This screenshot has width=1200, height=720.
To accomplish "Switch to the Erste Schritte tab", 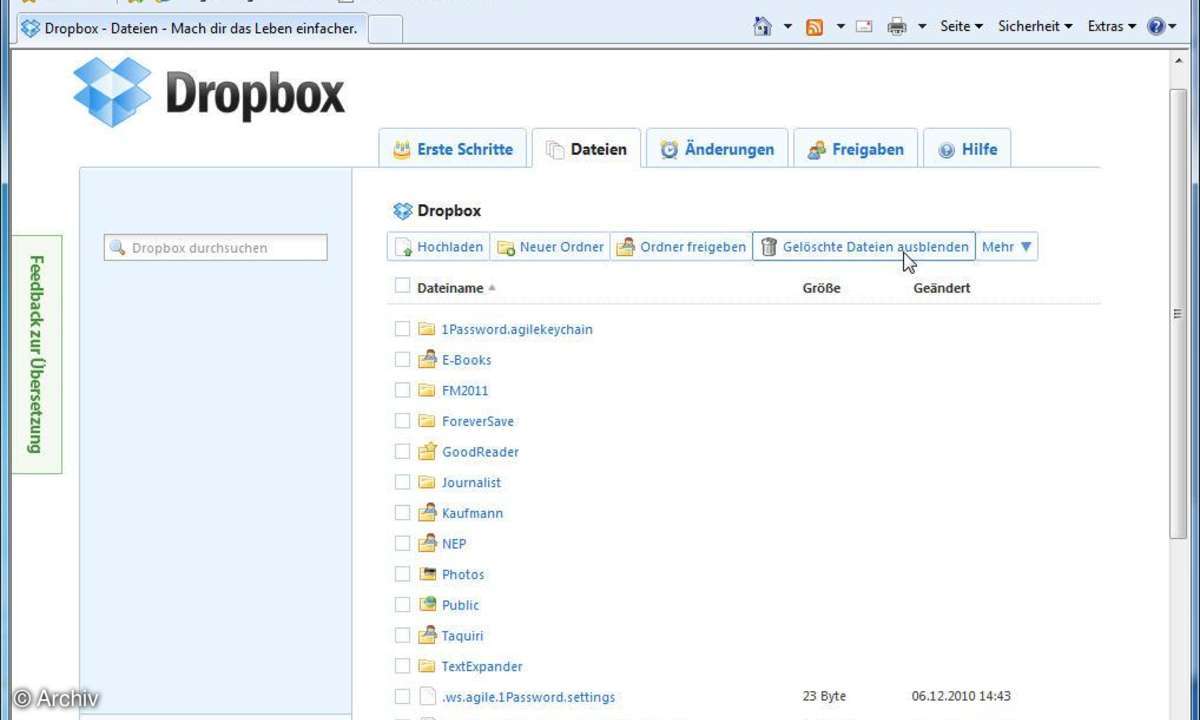I will 453,149.
